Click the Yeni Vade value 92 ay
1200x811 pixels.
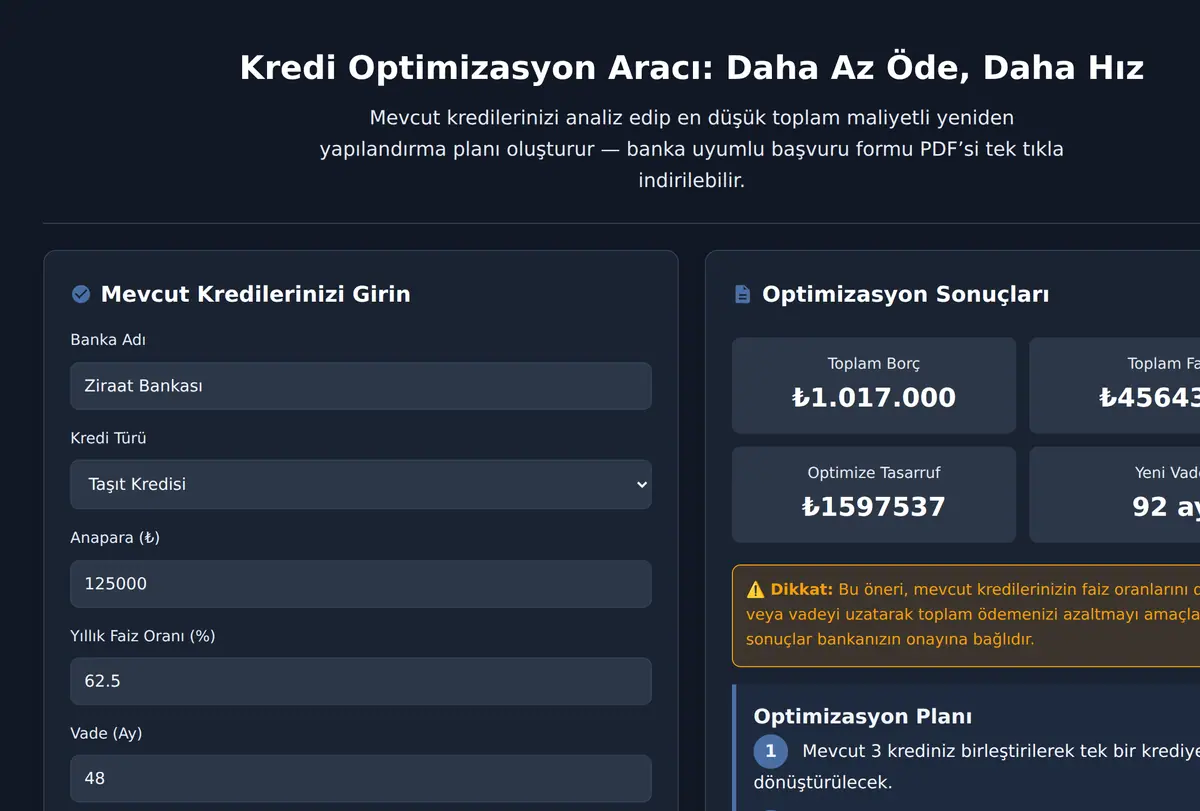[1166, 507]
